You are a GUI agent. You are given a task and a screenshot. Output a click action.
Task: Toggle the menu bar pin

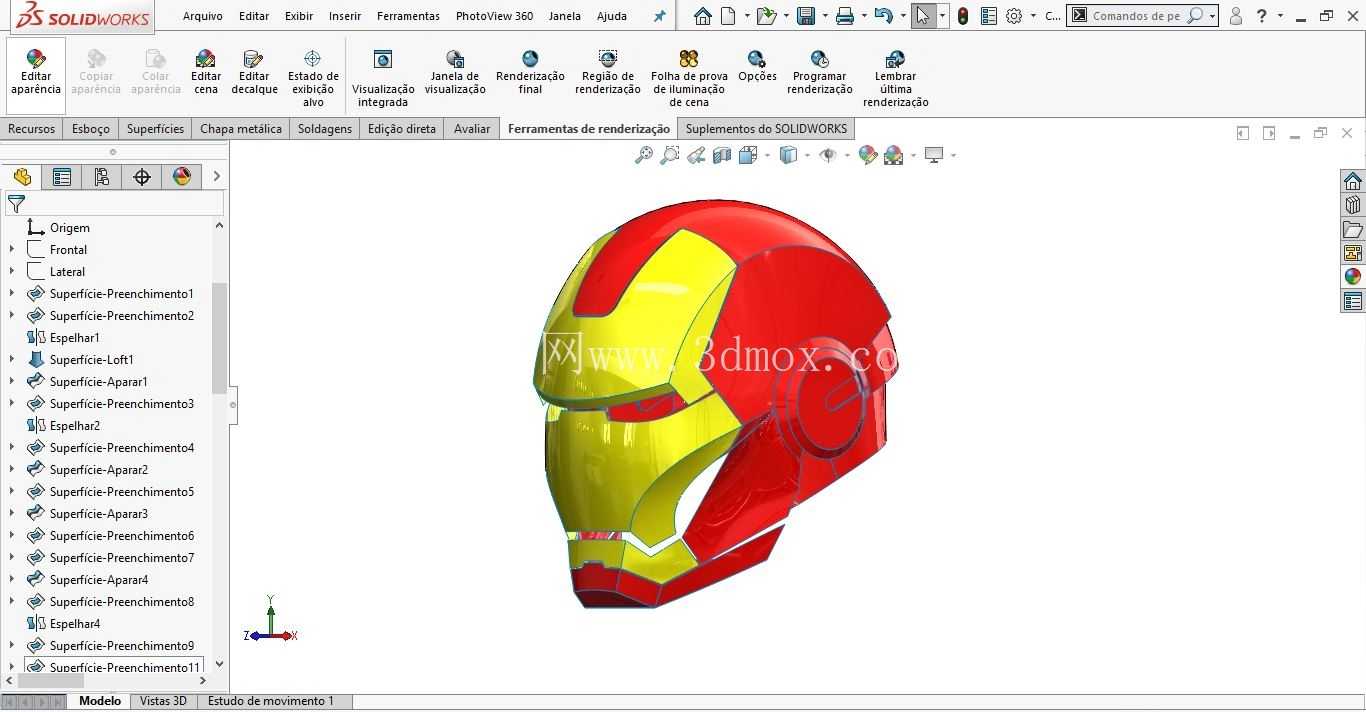tap(659, 16)
